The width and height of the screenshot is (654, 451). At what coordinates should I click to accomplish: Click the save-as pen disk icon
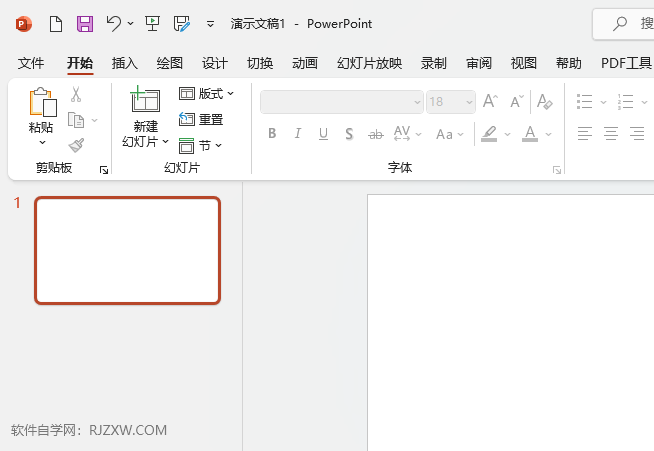coord(182,24)
